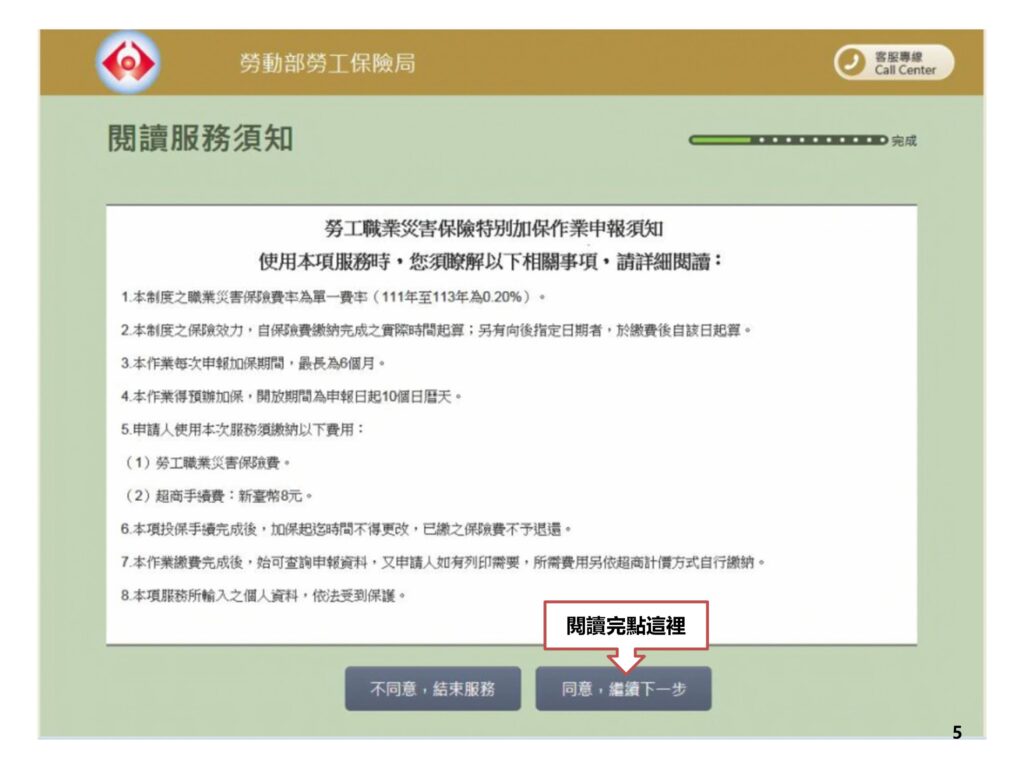Click the 超商手續費：新臺幣8元 line
Screen dimensions: 1024x768
(x=219, y=495)
